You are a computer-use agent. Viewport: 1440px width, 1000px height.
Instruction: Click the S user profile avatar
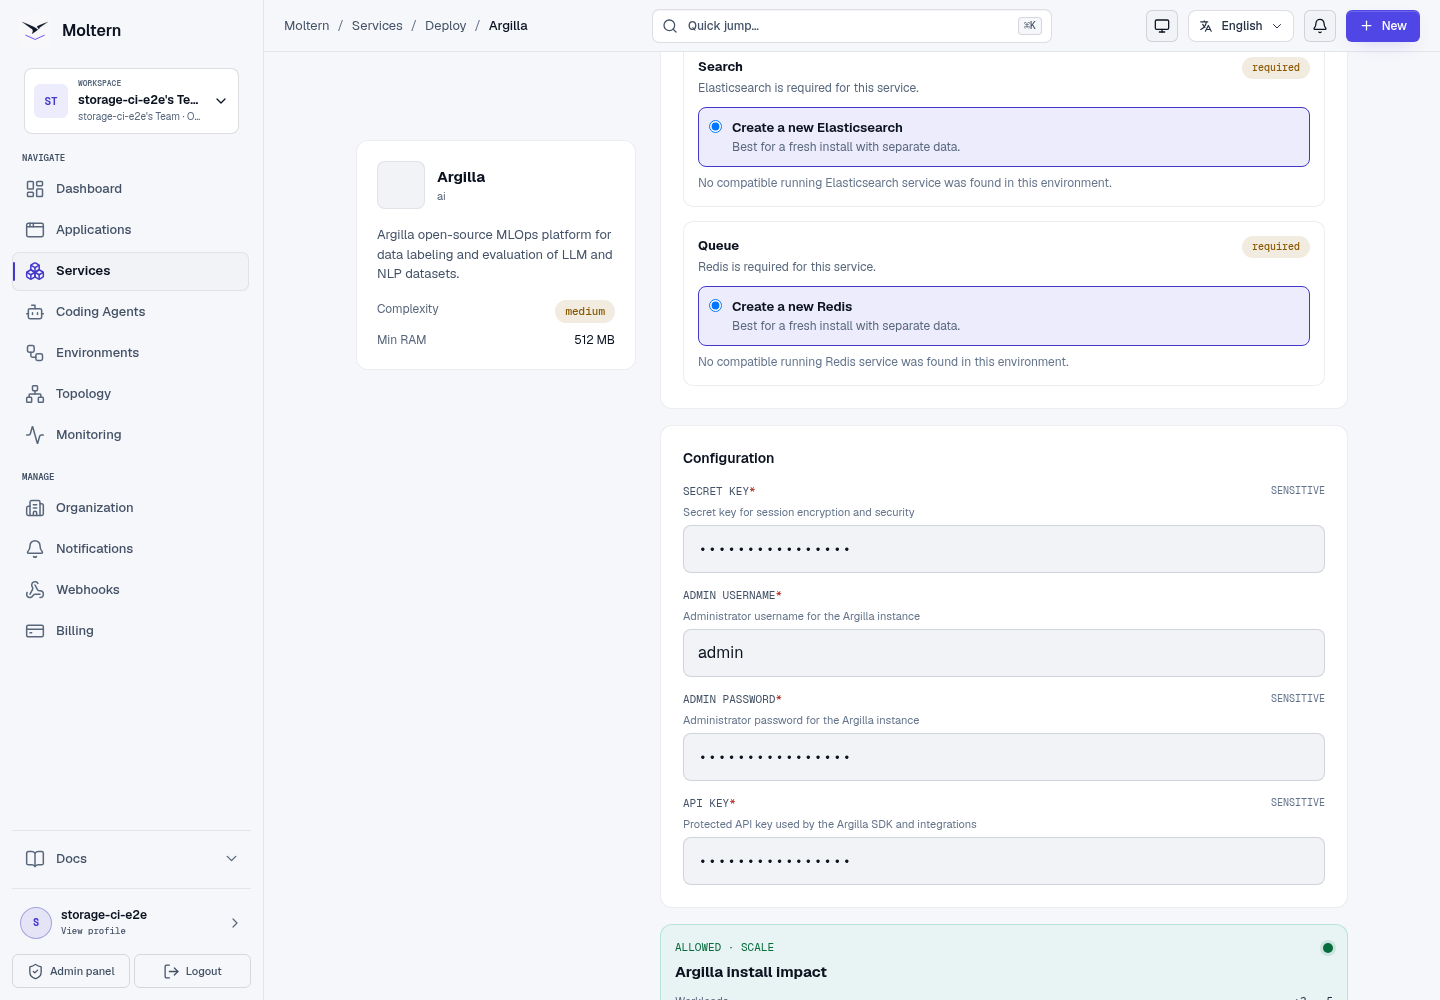[36, 923]
